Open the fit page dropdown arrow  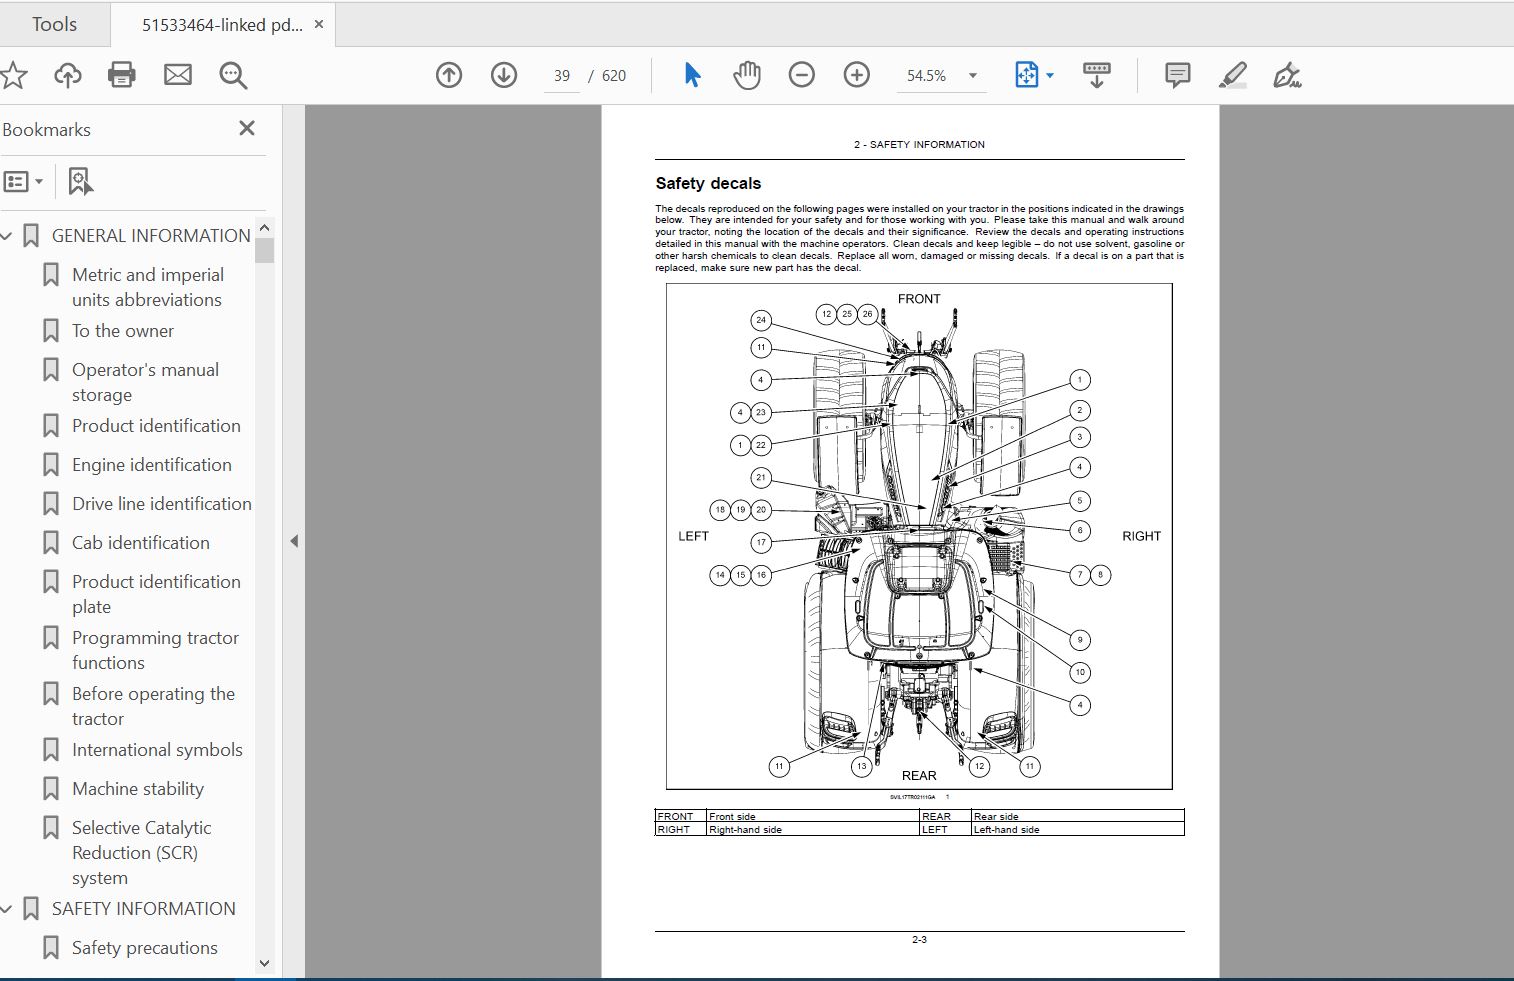(x=1050, y=76)
